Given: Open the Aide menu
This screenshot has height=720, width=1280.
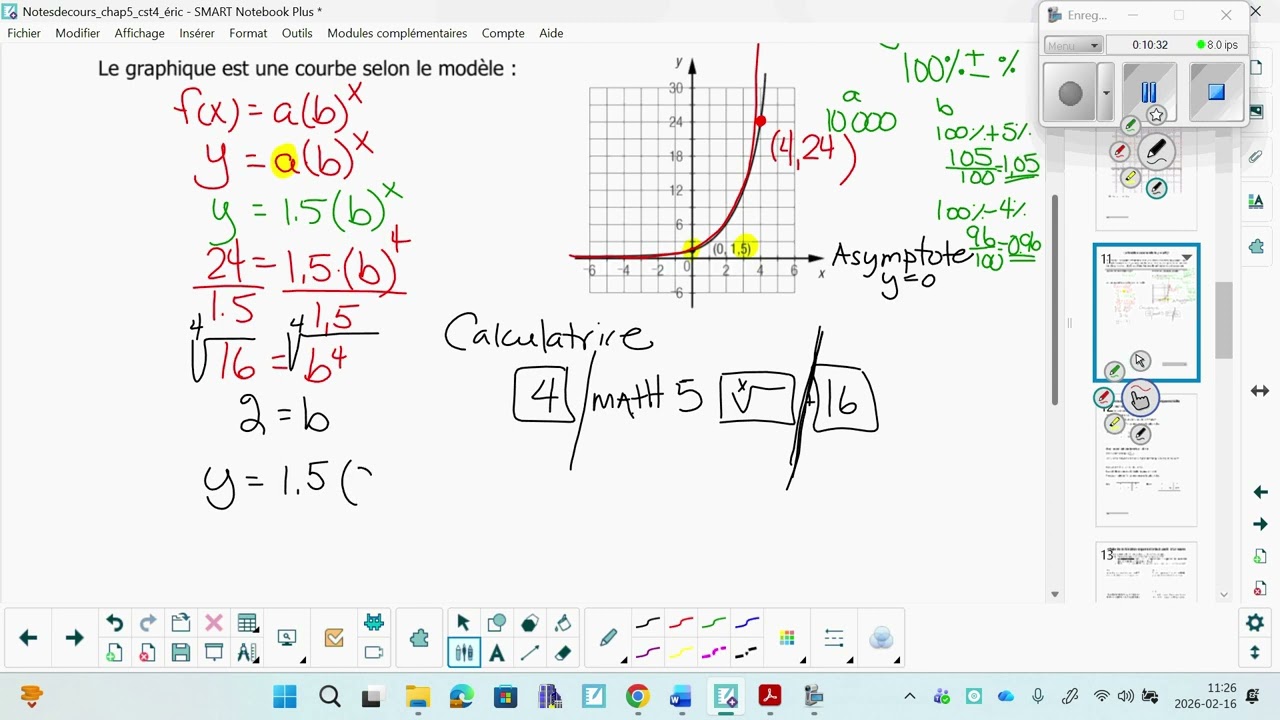Looking at the screenshot, I should 551,33.
